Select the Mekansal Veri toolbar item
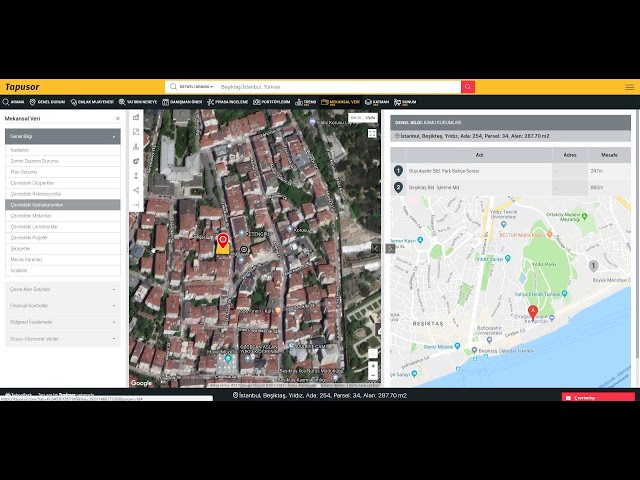Viewport: 640px width, 480px height. click(340, 102)
